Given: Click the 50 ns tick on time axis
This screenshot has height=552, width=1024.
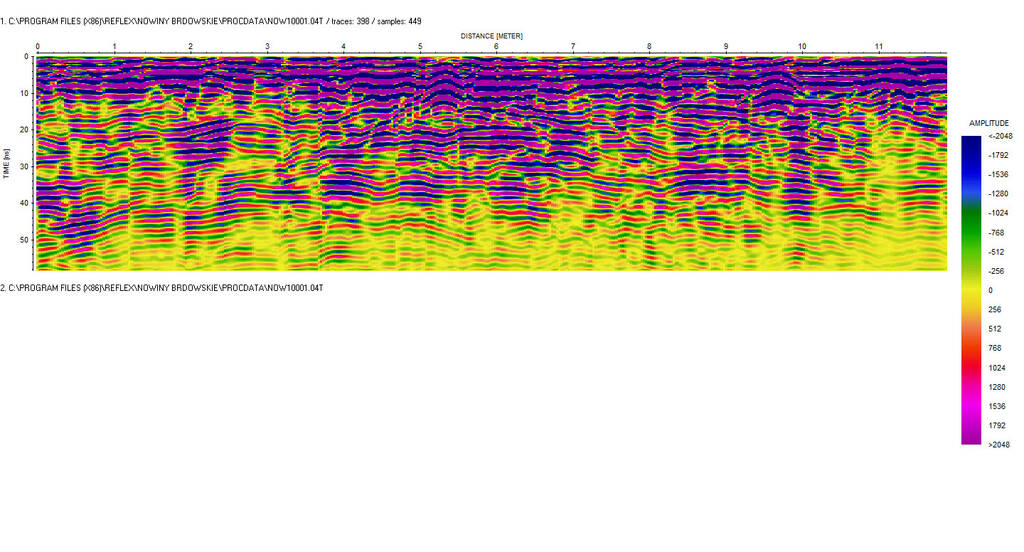Looking at the screenshot, I should [22, 240].
